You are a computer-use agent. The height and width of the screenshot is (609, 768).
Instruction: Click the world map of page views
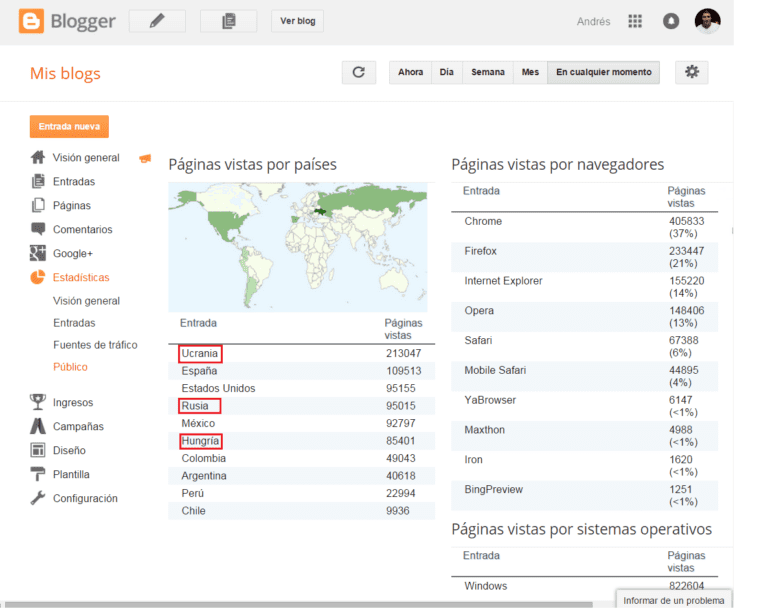[x=298, y=247]
